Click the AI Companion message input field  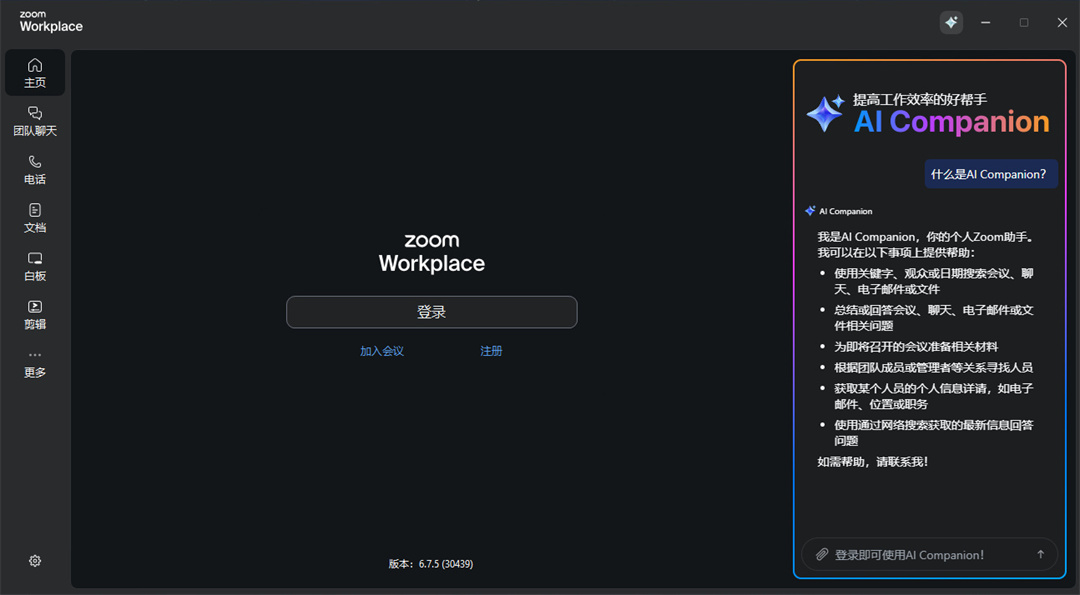pyautogui.click(x=929, y=554)
